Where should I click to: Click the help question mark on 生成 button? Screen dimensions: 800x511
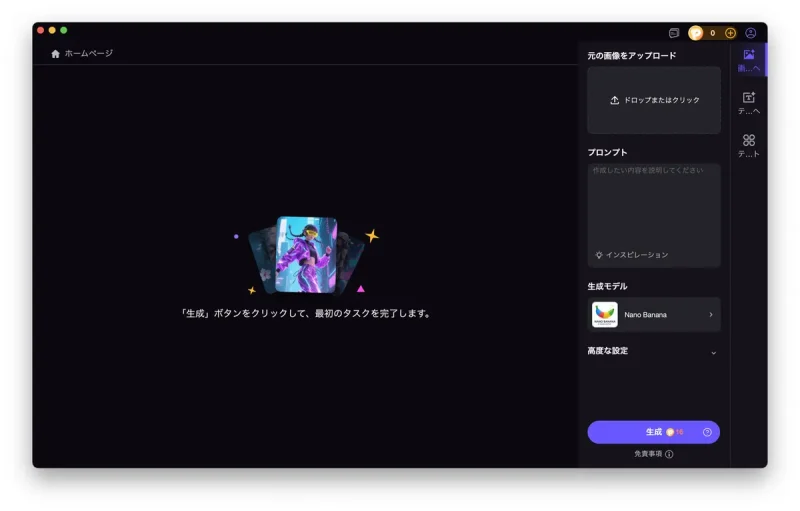pos(707,432)
